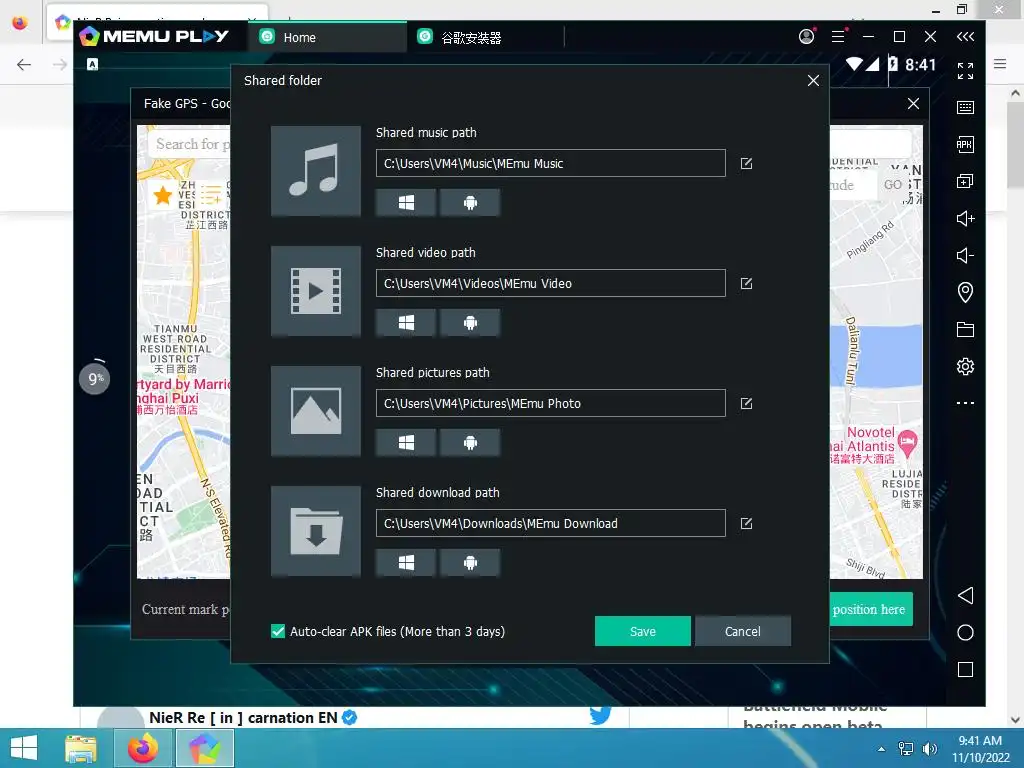This screenshot has width=1024, height=768.
Task: Edit the shared download path
Action: pos(746,523)
